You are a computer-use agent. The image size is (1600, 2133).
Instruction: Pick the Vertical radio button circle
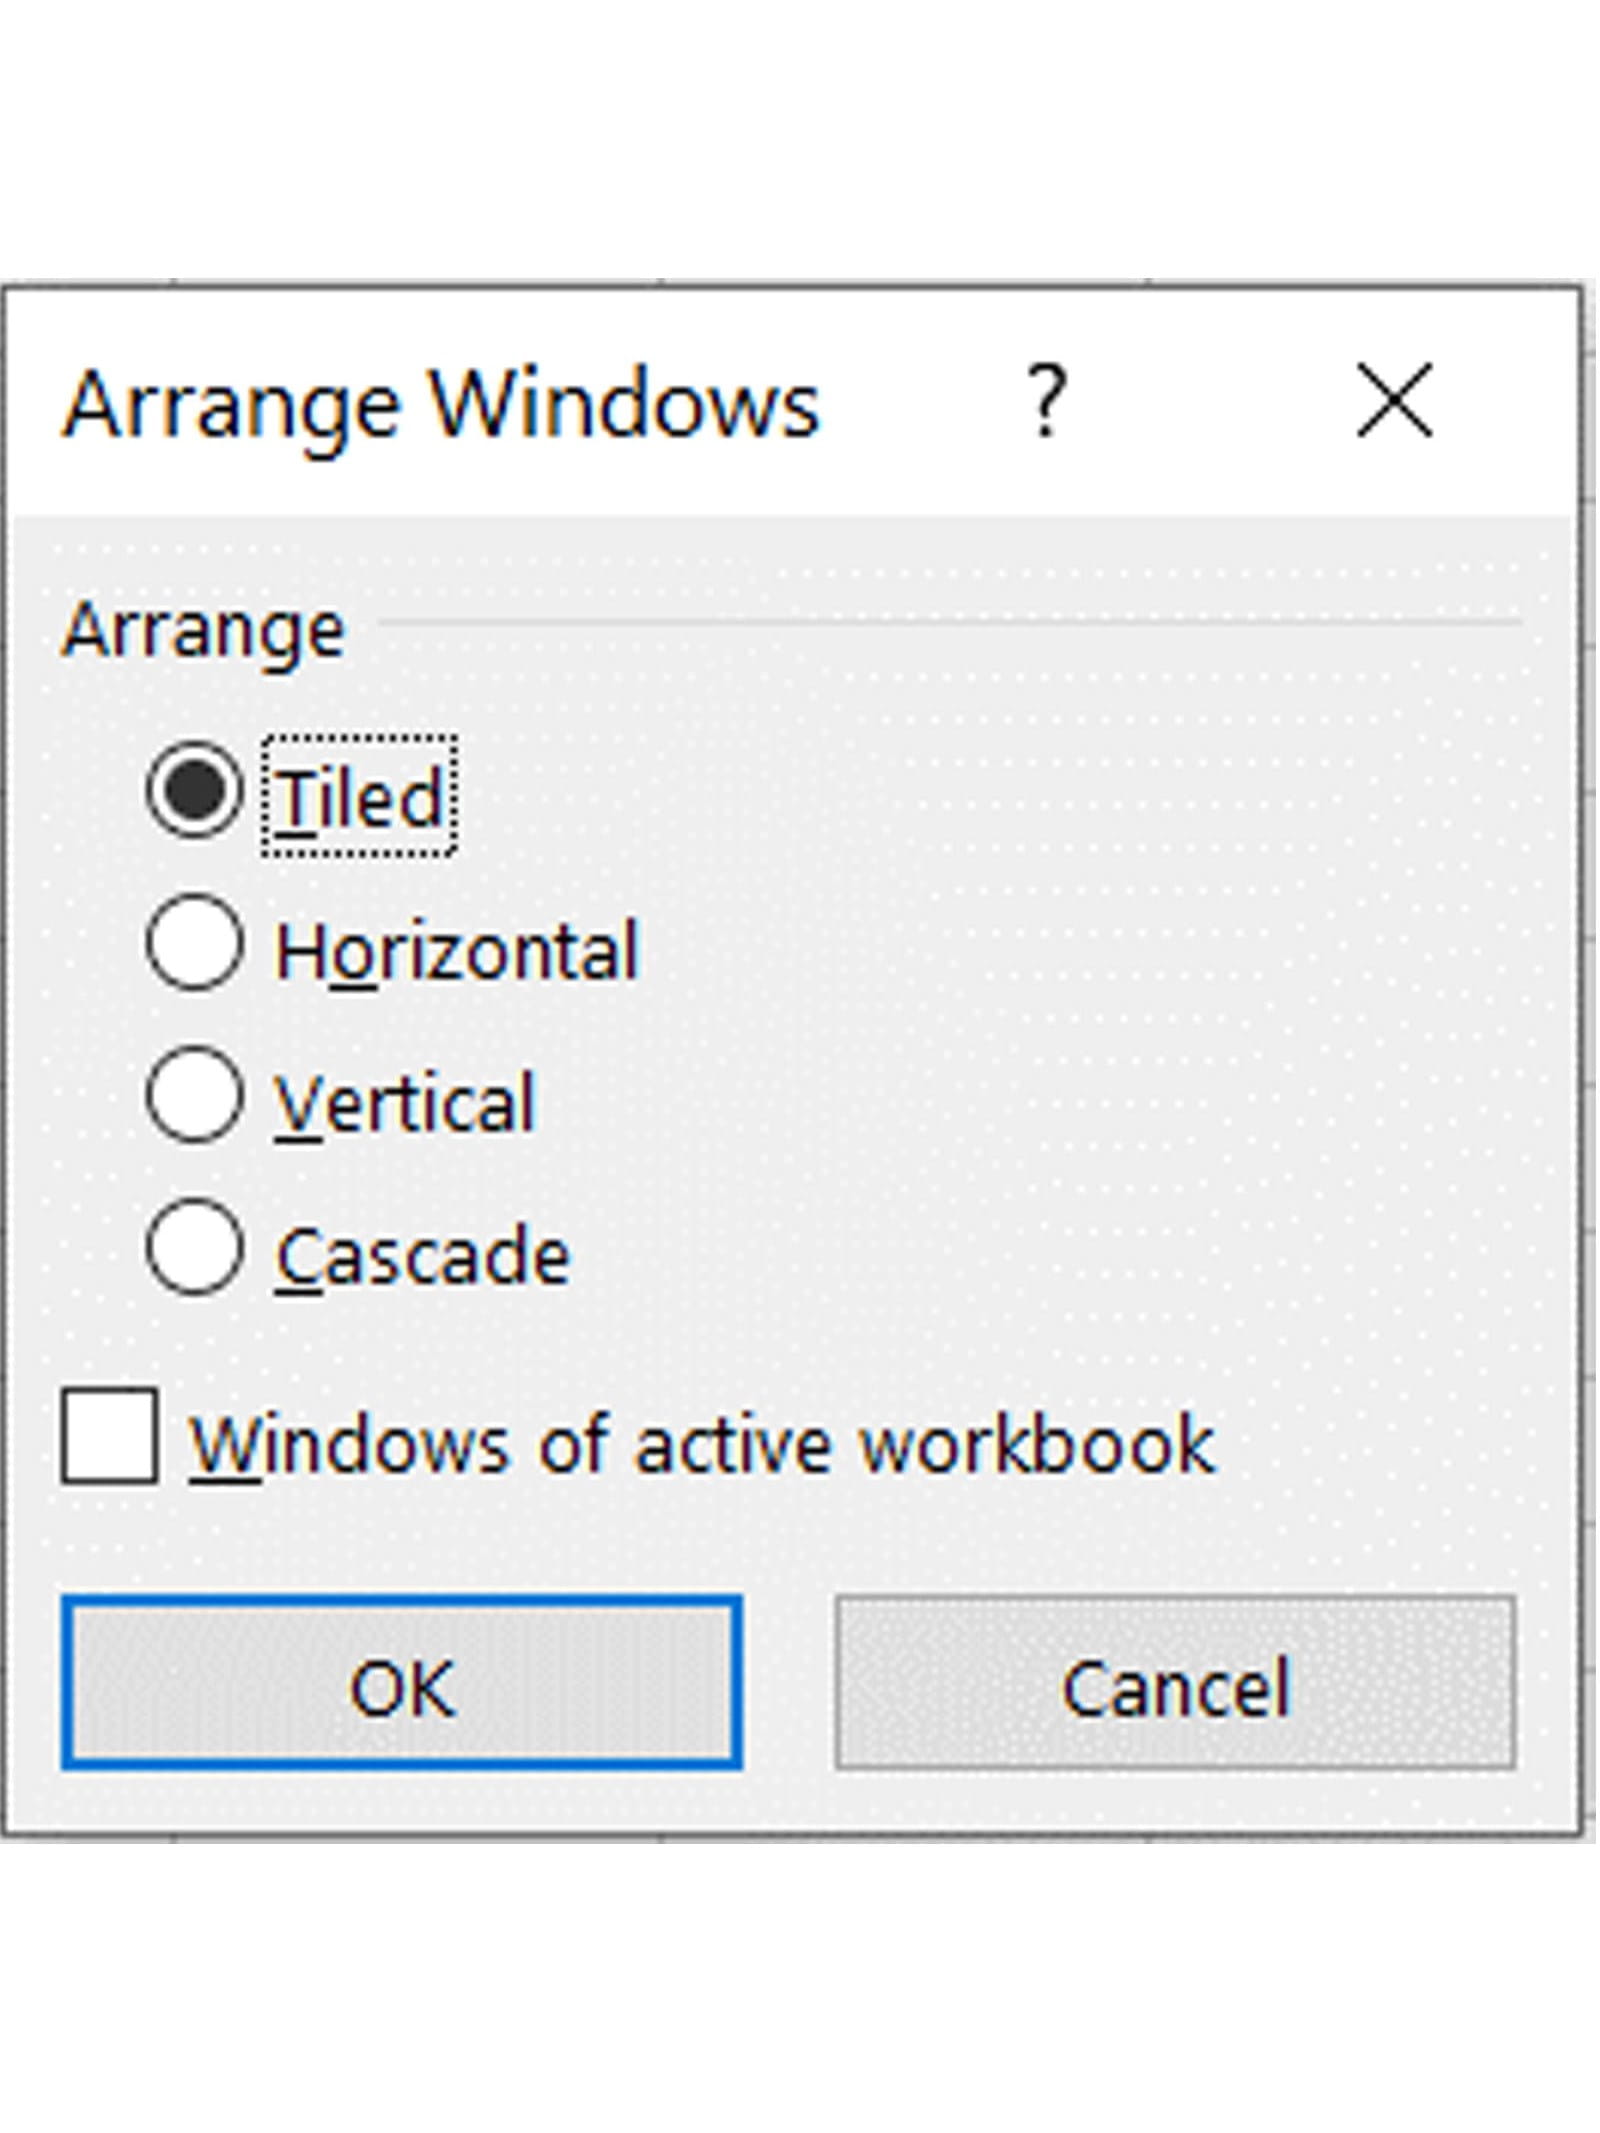click(194, 1094)
